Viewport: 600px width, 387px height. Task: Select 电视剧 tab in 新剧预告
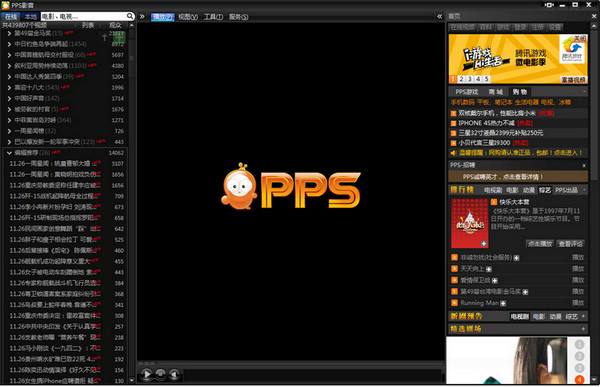pyautogui.click(x=520, y=317)
